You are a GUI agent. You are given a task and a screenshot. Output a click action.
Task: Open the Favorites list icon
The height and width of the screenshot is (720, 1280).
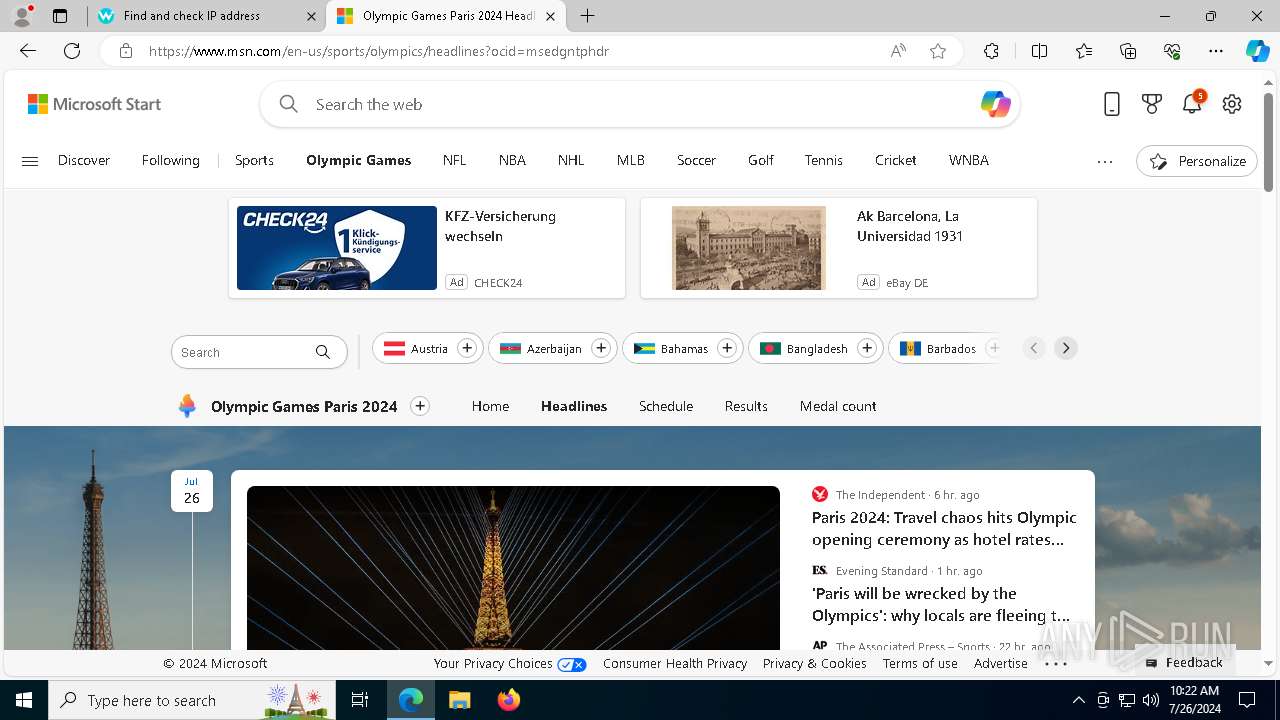click(x=1084, y=51)
